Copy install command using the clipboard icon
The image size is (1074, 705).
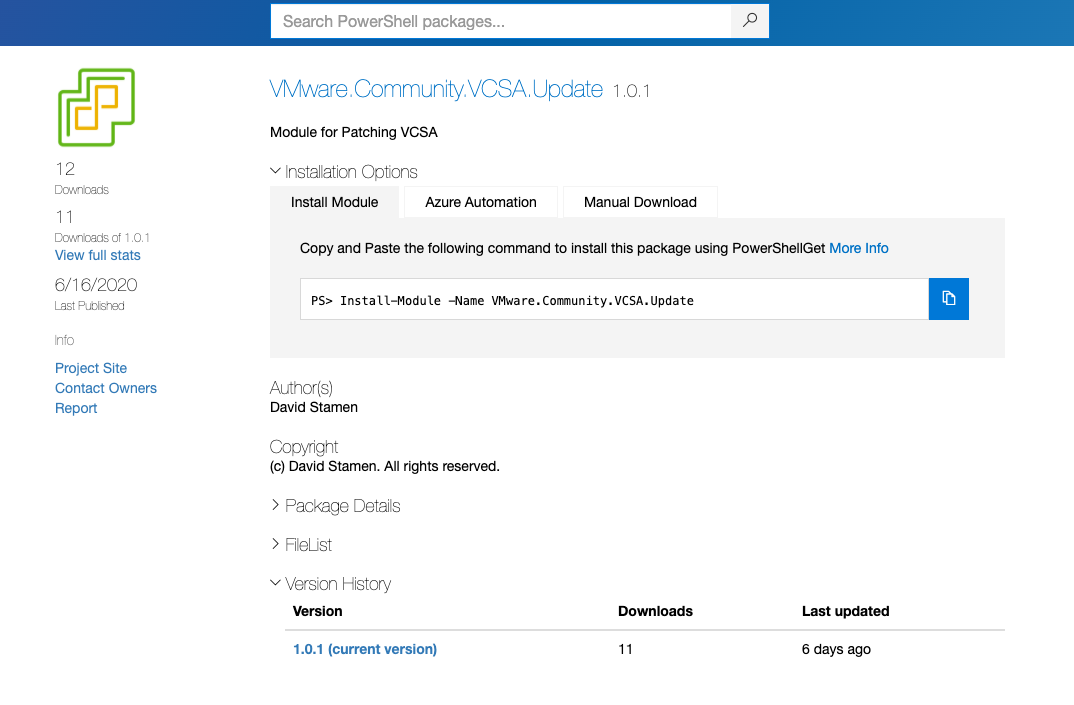(x=948, y=298)
